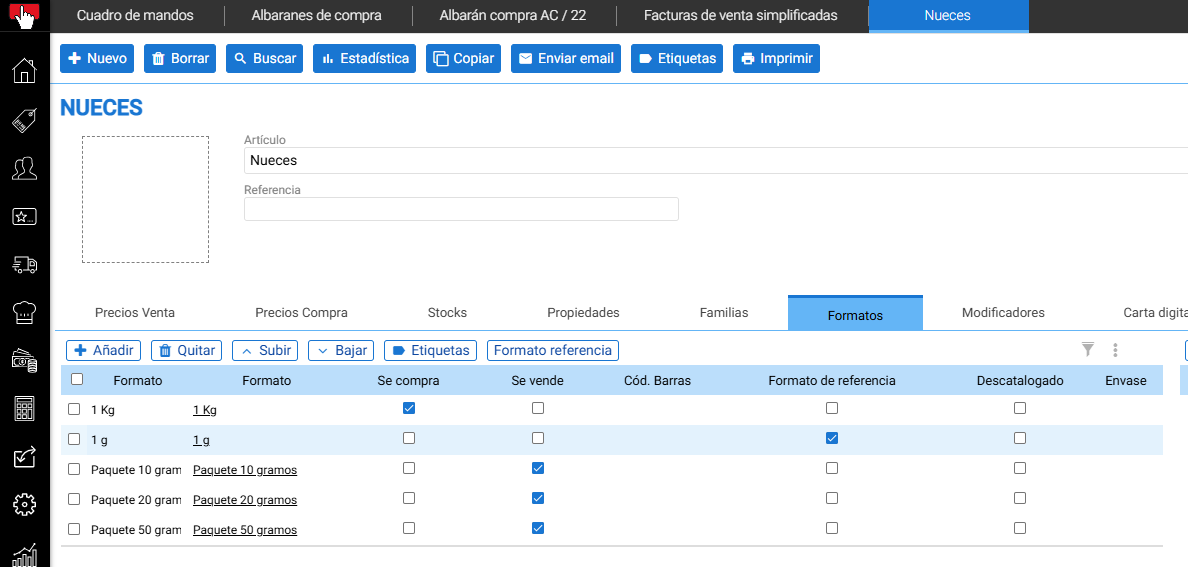Open the chef hat sidebar icon
1188x567 pixels.
[x=24, y=312]
